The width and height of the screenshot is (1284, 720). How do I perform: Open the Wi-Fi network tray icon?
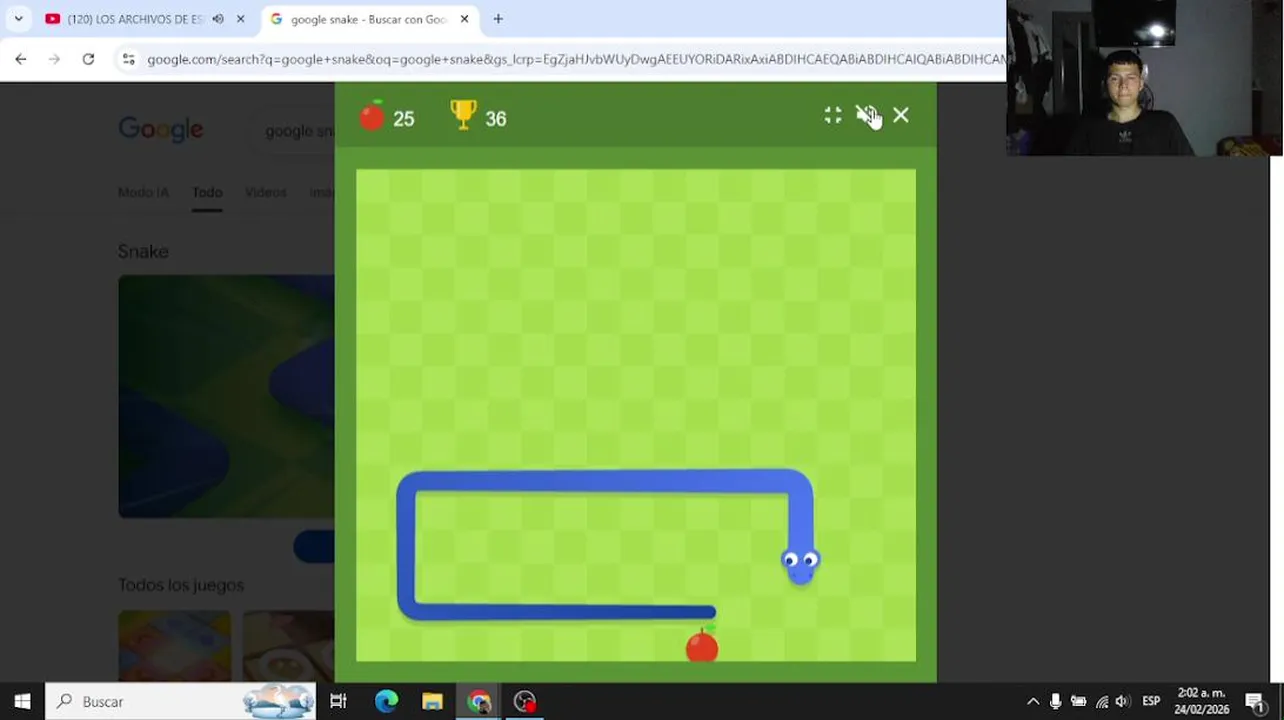[x=1102, y=702]
